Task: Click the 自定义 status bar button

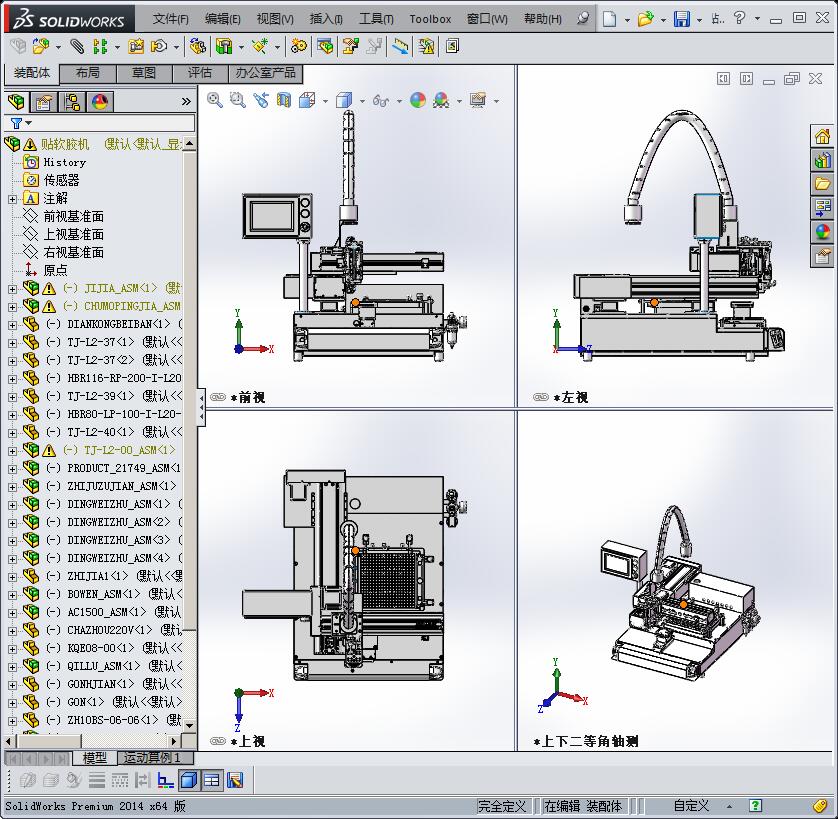Action: coord(691,805)
